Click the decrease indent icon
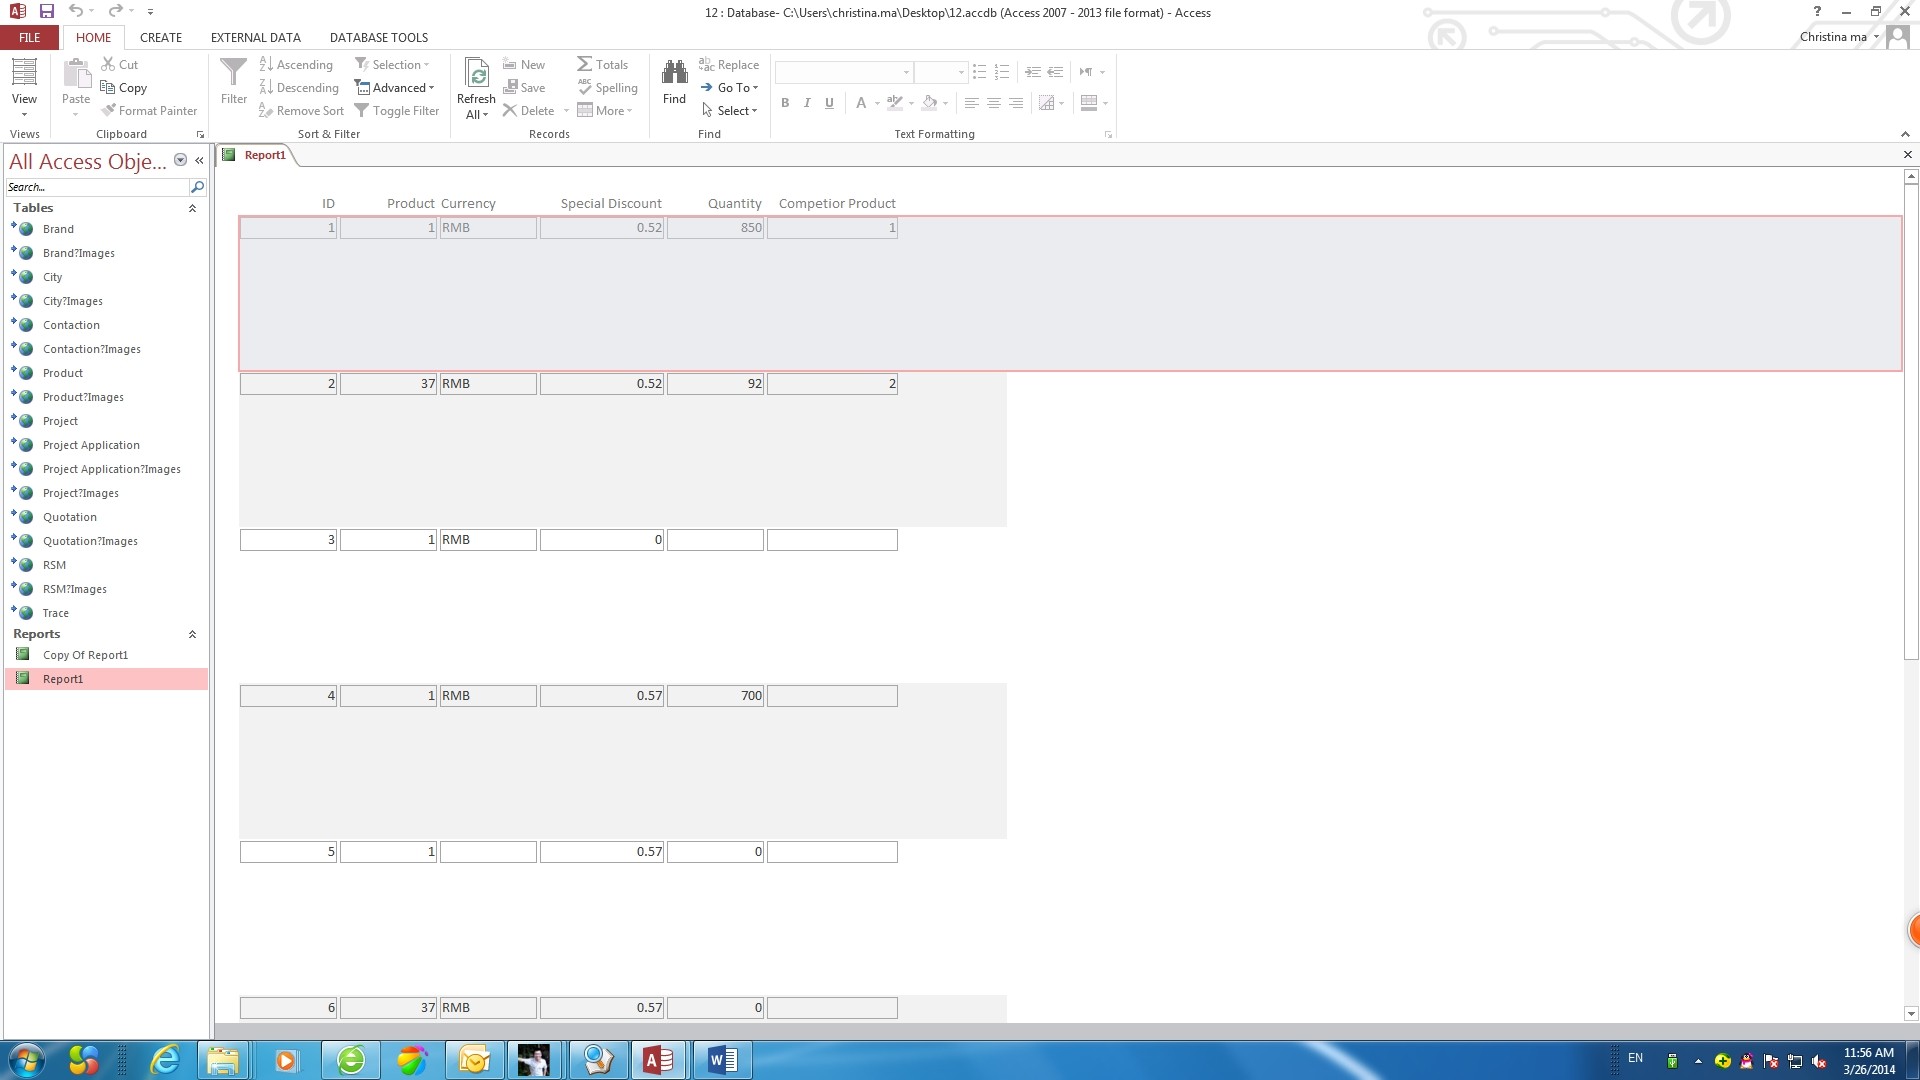Screen dimensions: 1920x1080 pyautogui.click(x=1055, y=72)
